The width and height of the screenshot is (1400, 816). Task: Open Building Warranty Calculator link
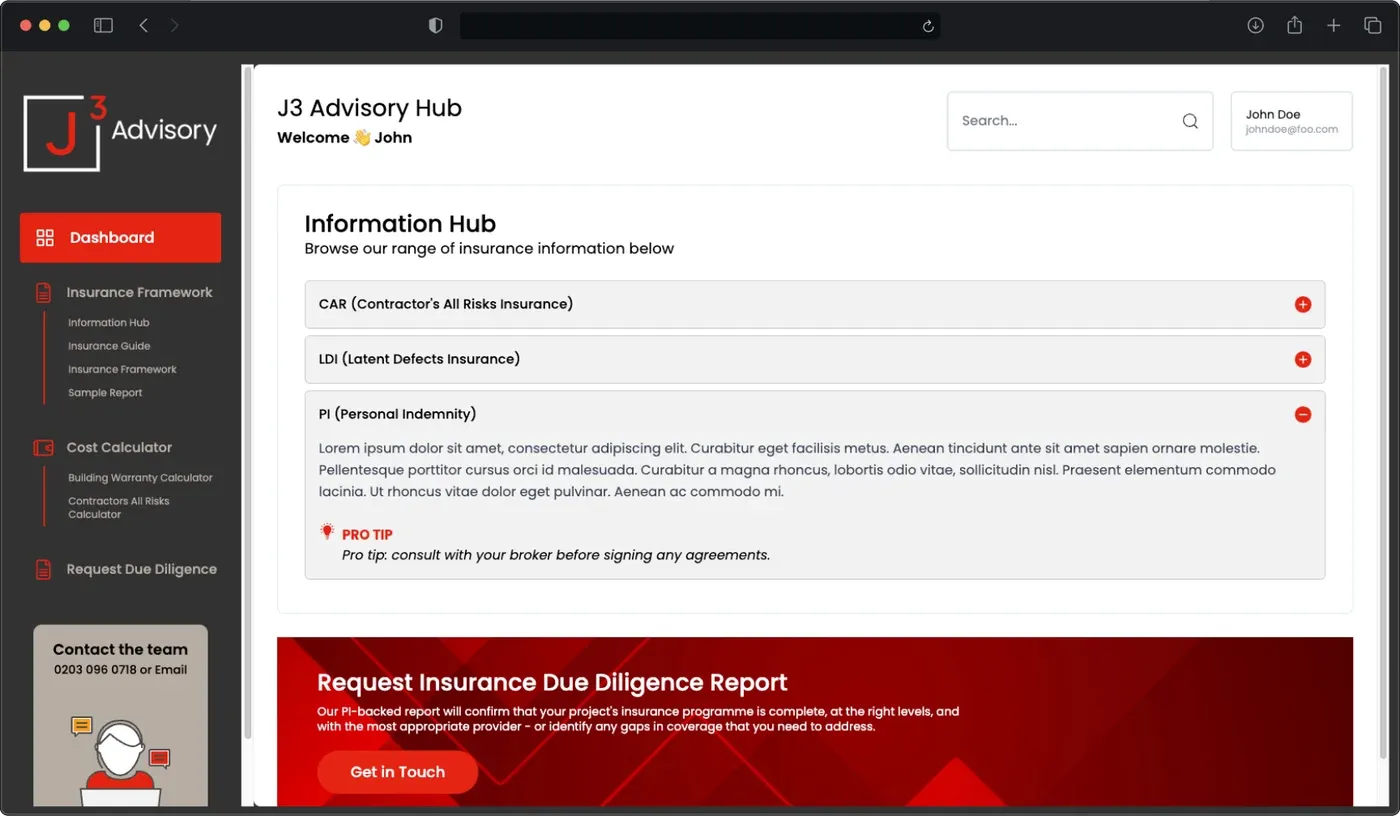pos(140,478)
